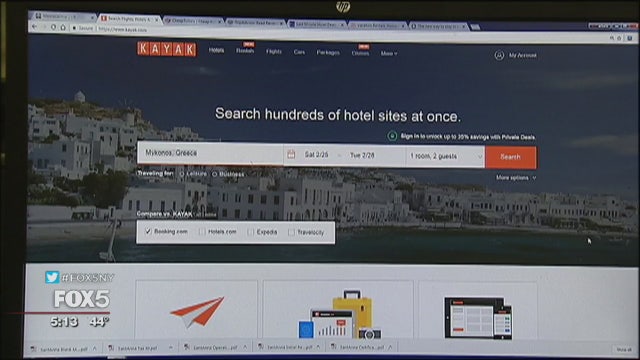Open arrow menu of third Santorini pdf download
The height and width of the screenshot is (360, 640).
[245, 347]
